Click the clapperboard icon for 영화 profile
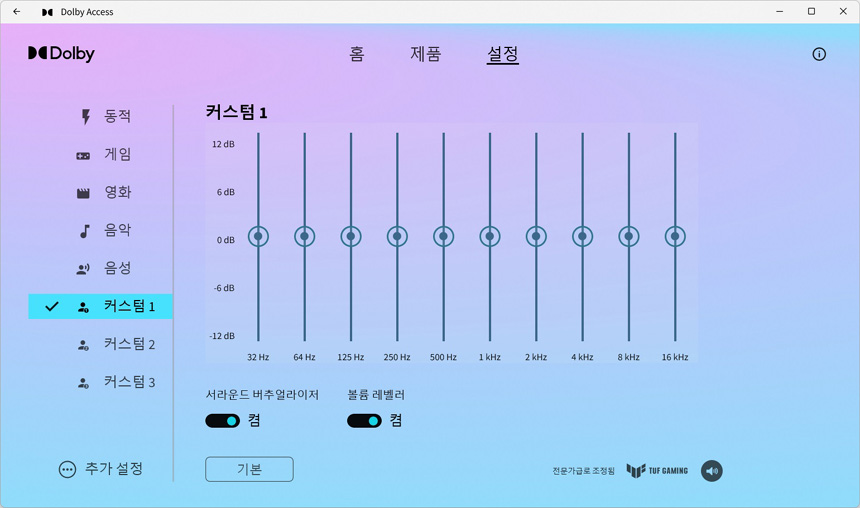The width and height of the screenshot is (860, 508). coord(83,193)
